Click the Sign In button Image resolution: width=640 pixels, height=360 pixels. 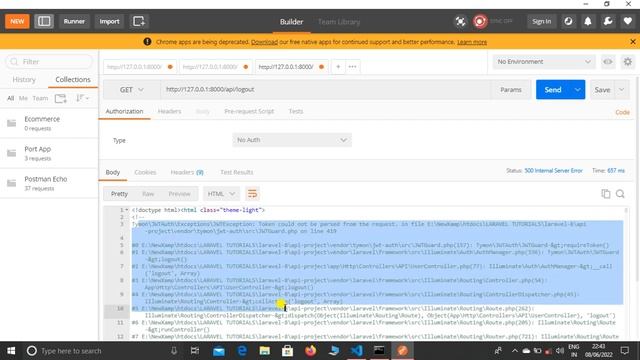[x=542, y=21]
